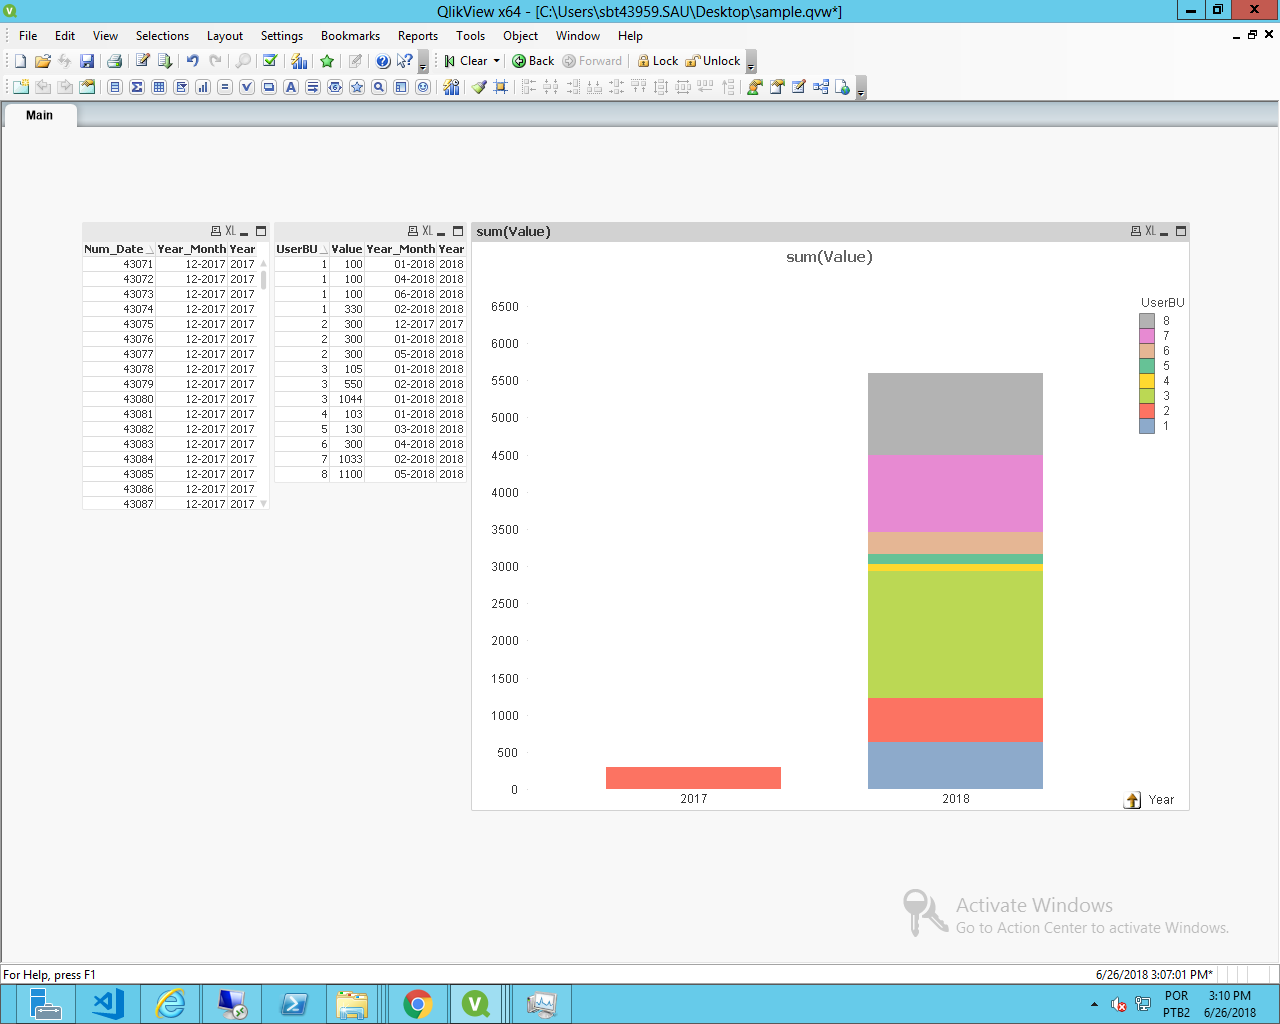Create a Text Object (A icon)
The height and width of the screenshot is (1024, 1280).
pos(291,87)
